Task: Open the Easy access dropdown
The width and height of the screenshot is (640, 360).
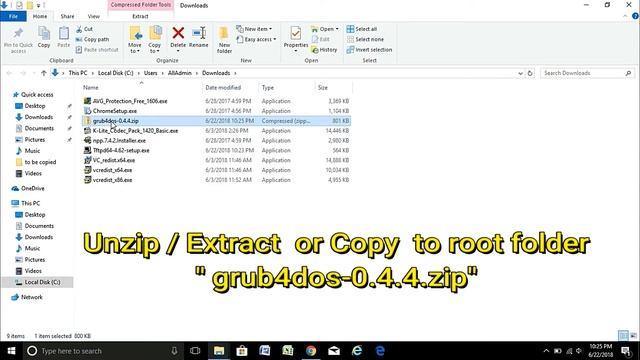Action: [x=256, y=40]
